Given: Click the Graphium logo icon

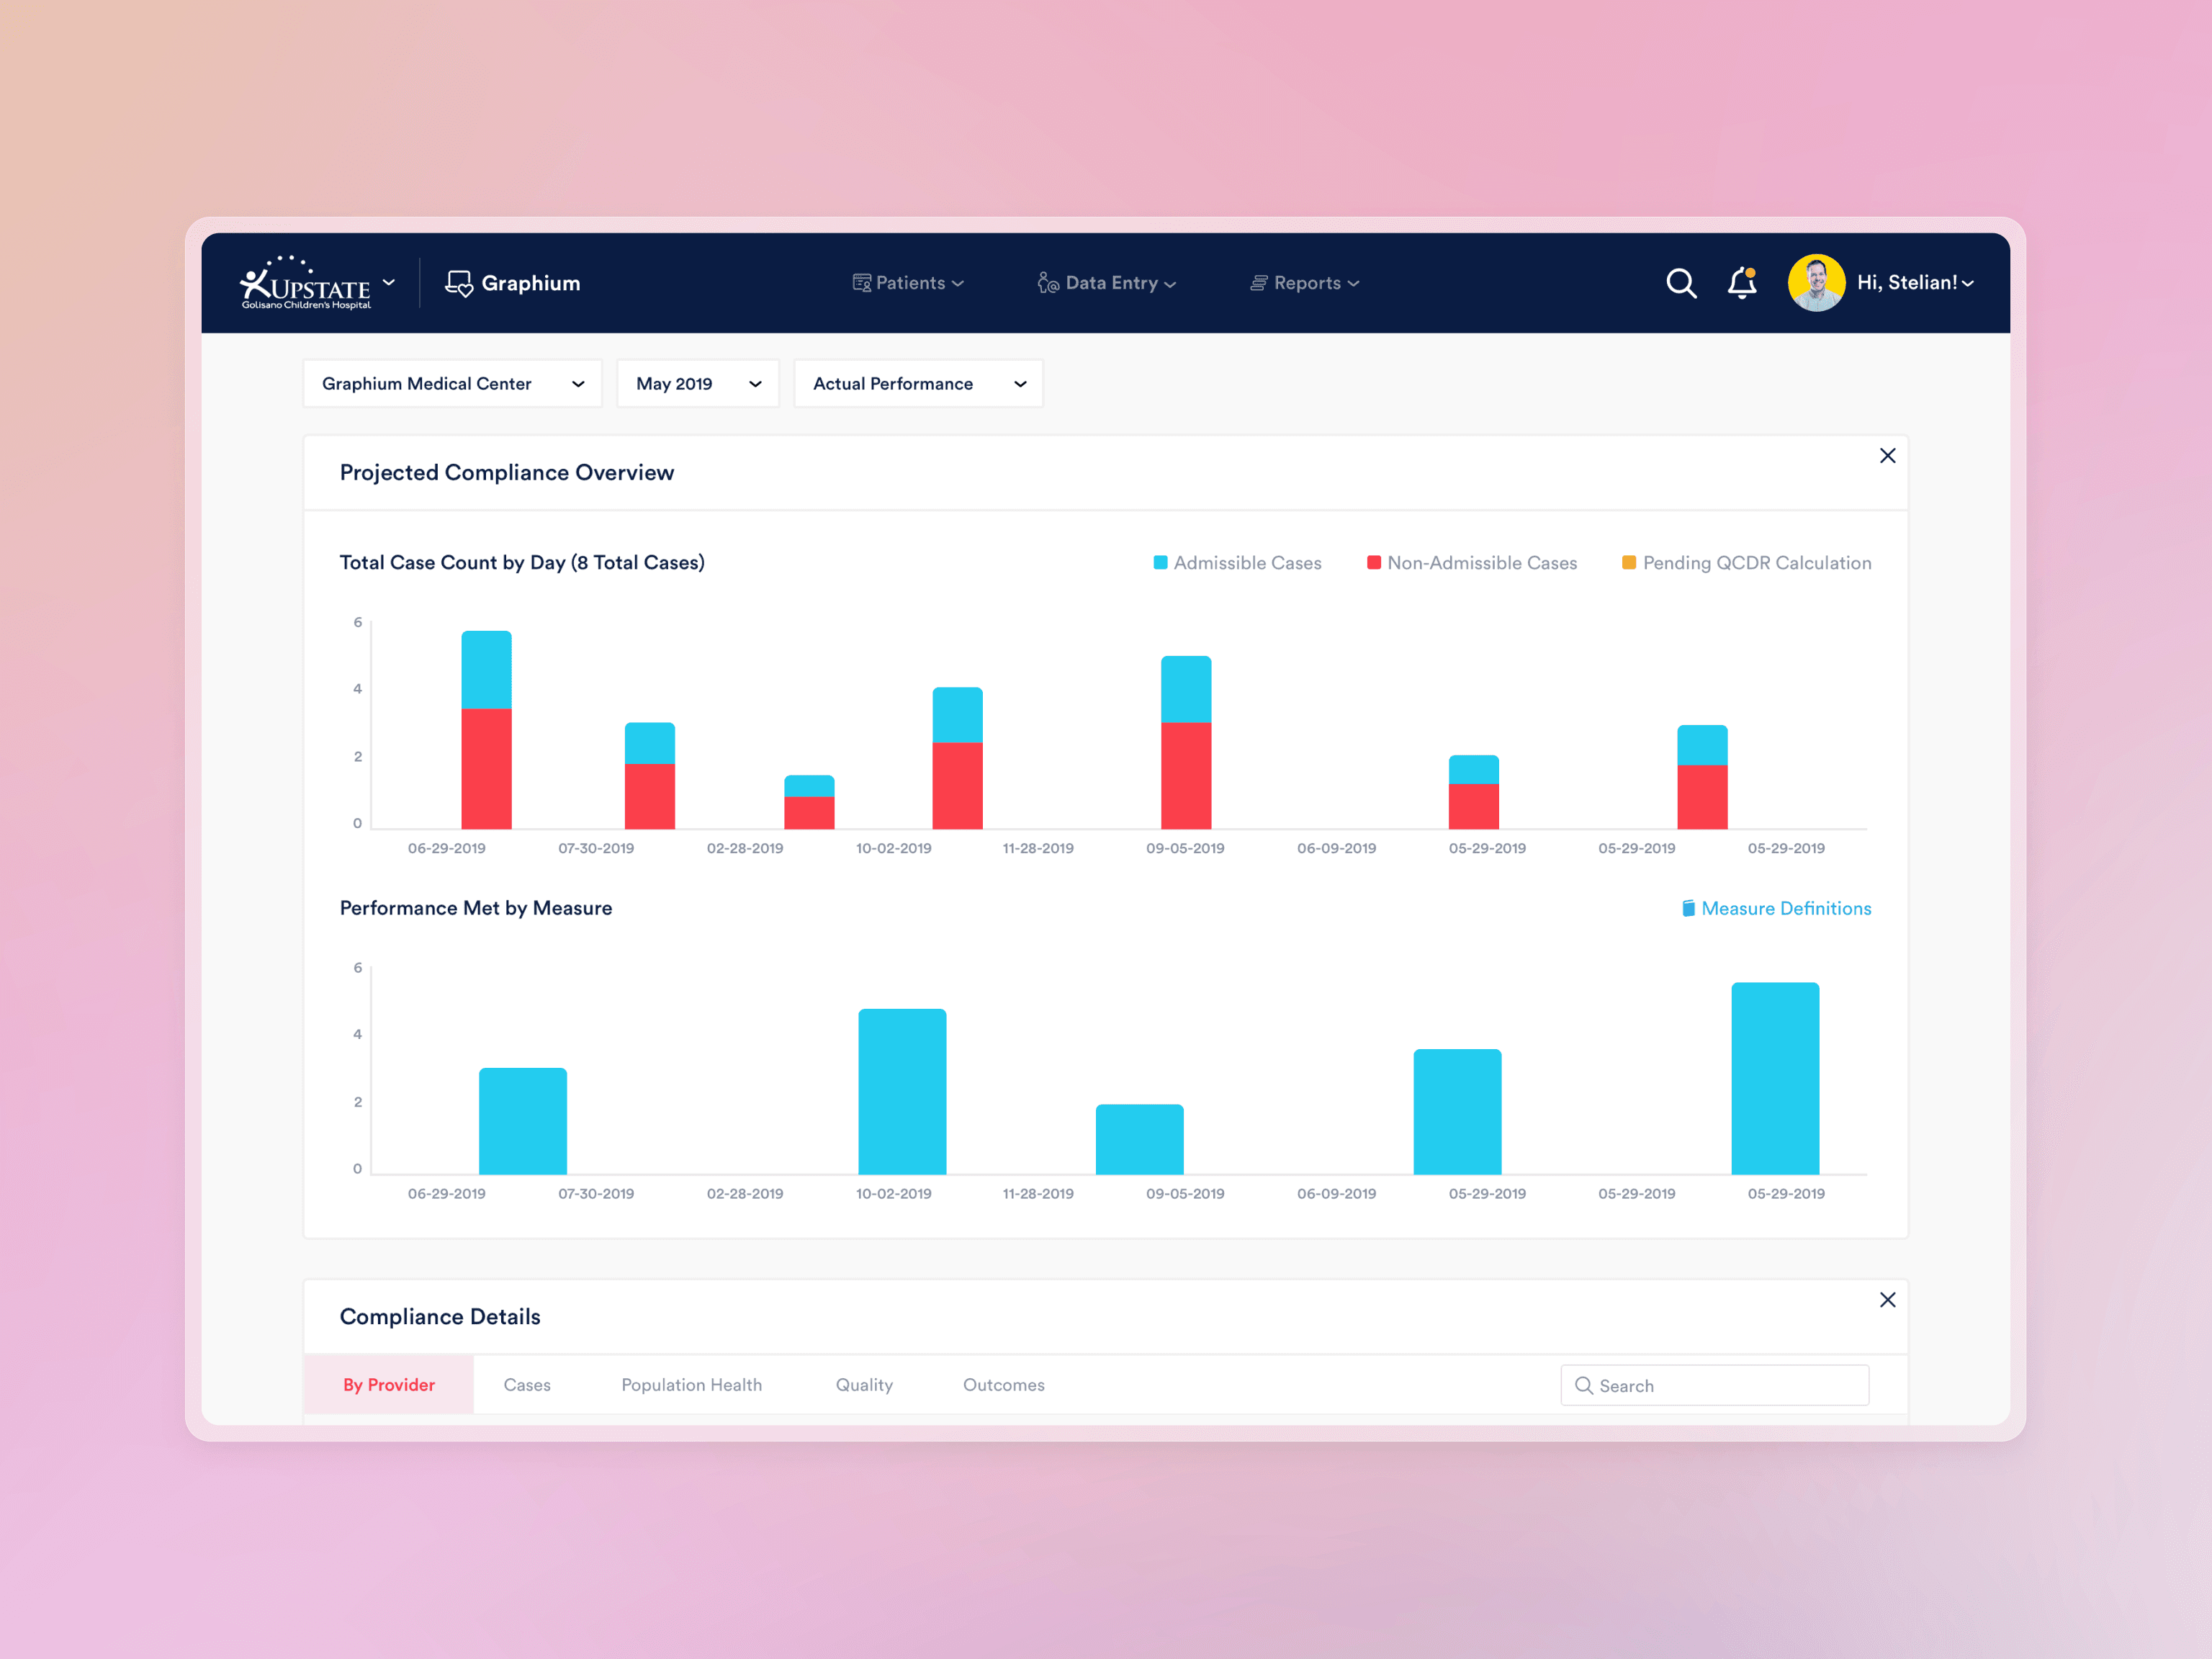Looking at the screenshot, I should tap(459, 283).
